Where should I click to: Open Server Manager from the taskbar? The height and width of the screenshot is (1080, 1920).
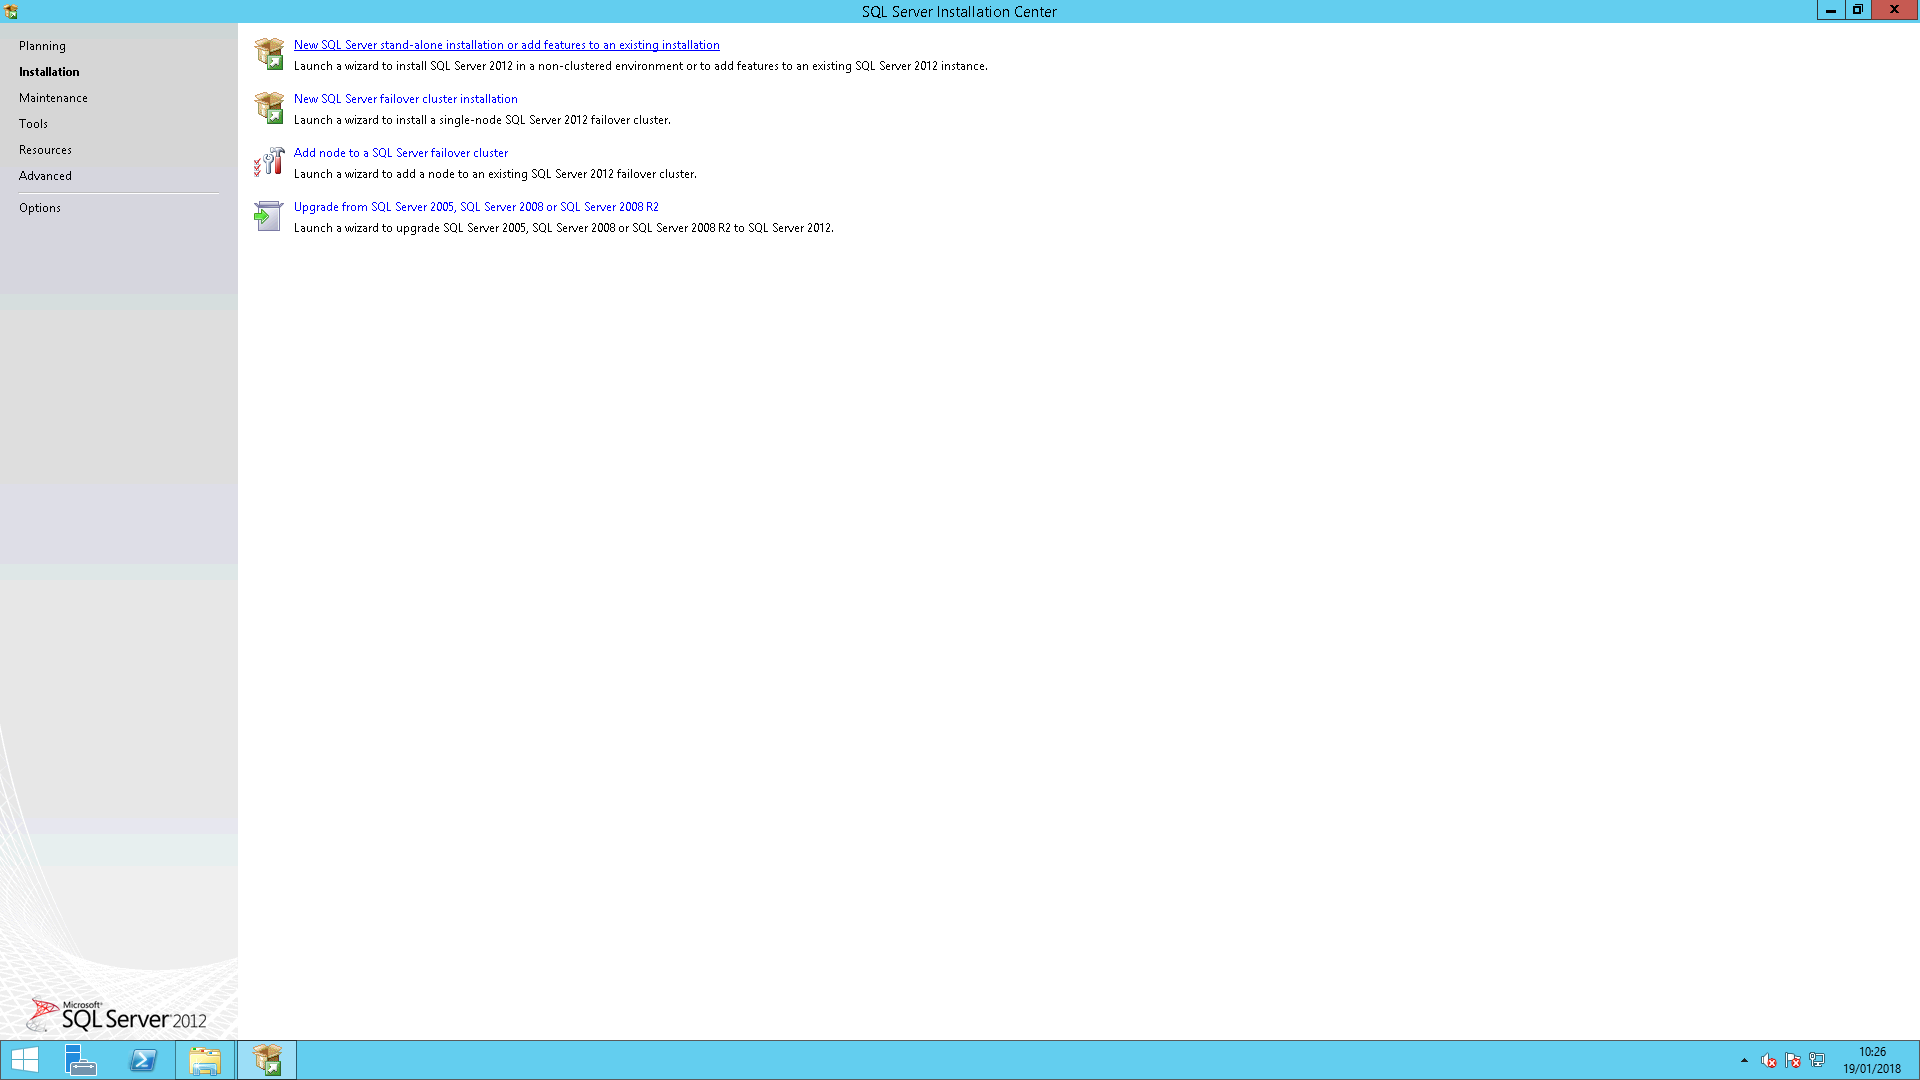tap(80, 1060)
